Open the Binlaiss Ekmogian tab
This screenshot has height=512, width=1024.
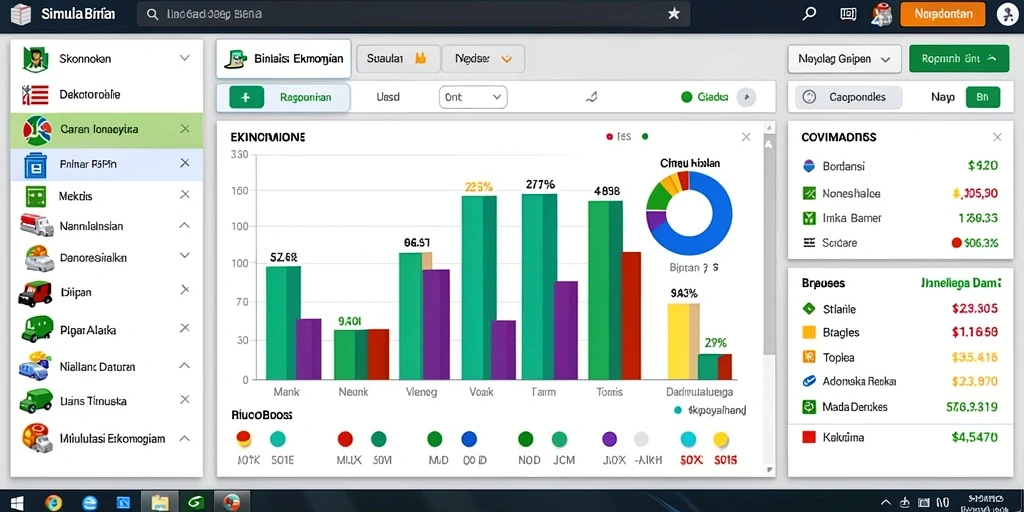point(283,59)
